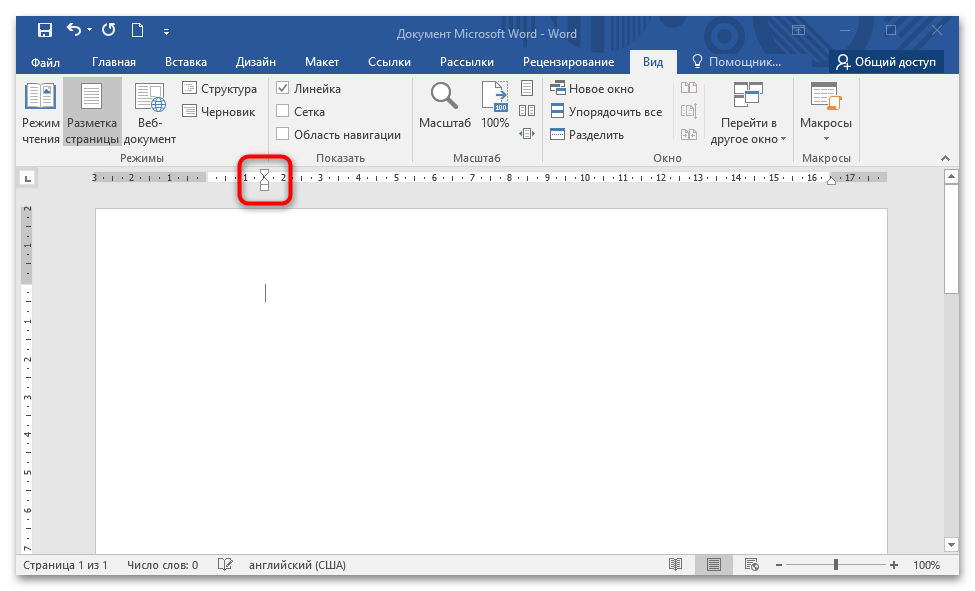Undo the last action
Viewport: 975px width, 591px height.
[73, 29]
